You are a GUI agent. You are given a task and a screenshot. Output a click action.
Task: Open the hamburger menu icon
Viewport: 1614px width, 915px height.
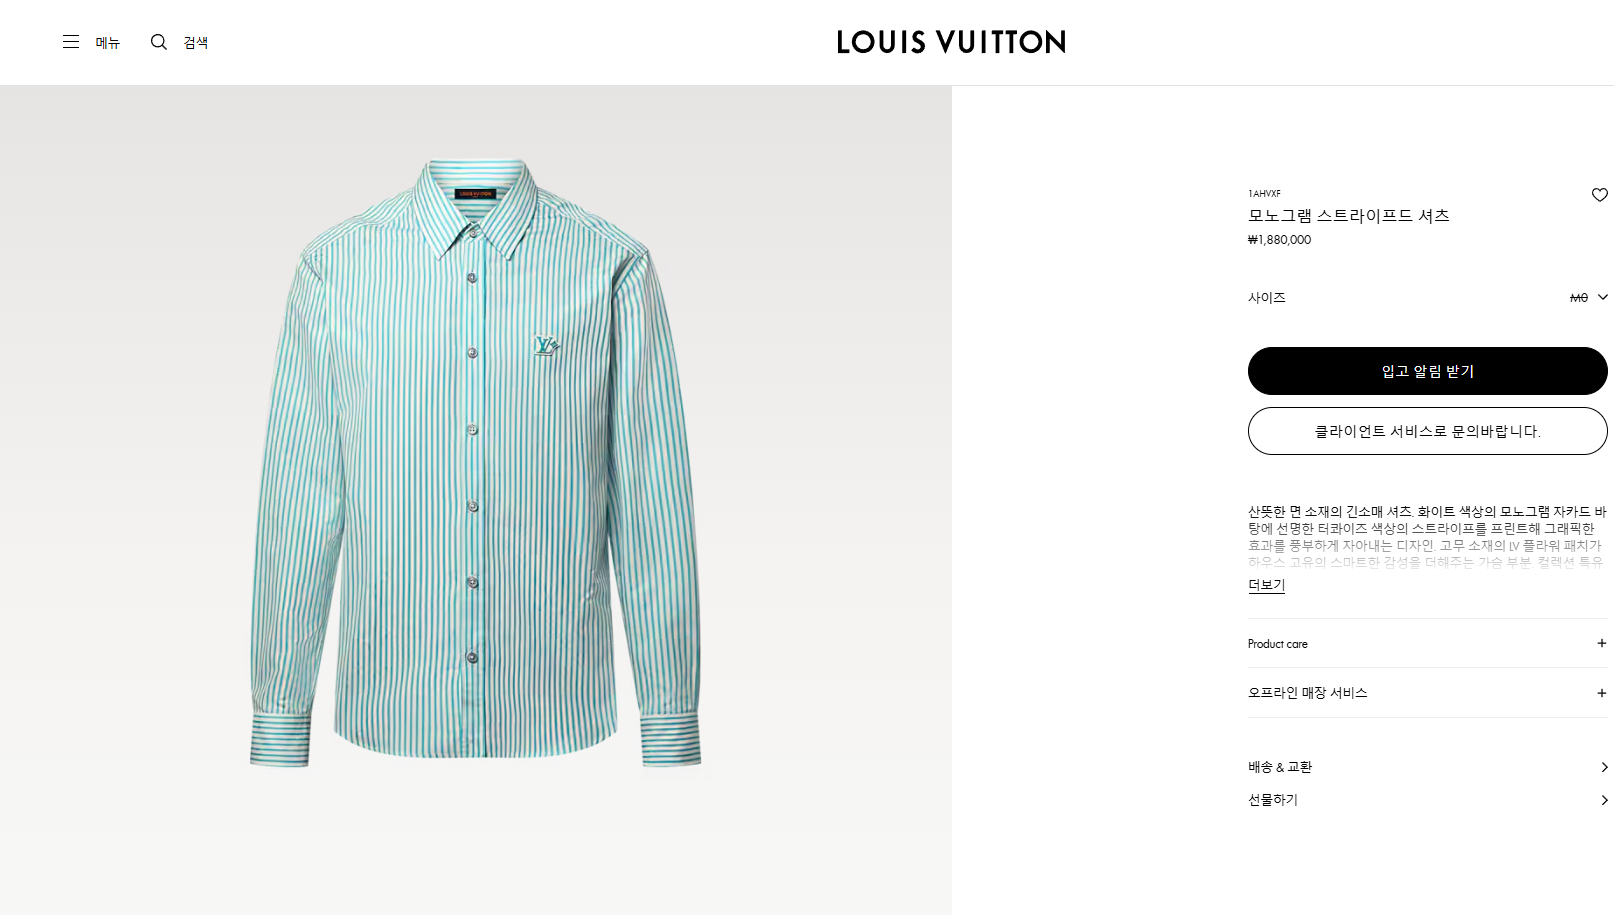71,42
